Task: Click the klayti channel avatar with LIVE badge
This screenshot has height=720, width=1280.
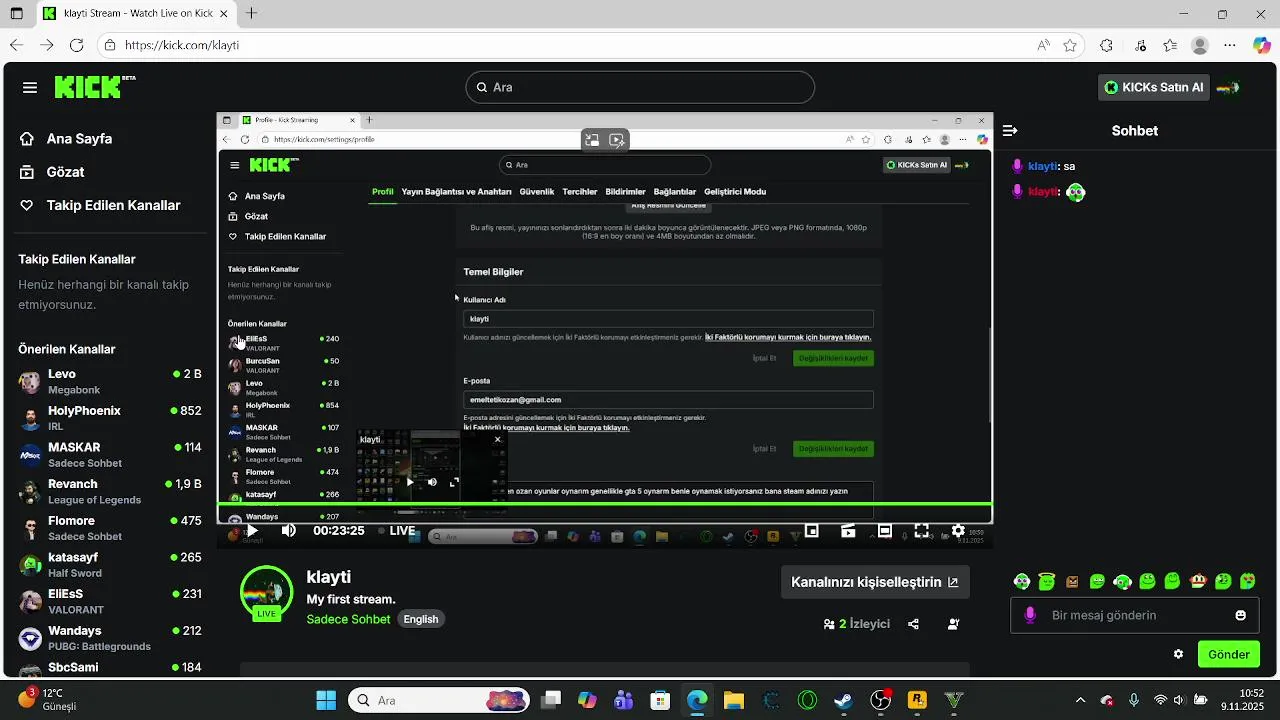Action: tap(266, 592)
